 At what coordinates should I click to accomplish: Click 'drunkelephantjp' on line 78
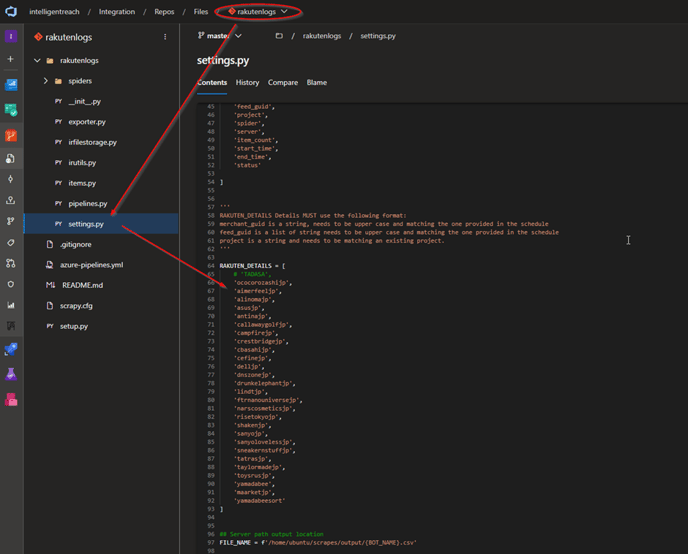click(x=265, y=383)
